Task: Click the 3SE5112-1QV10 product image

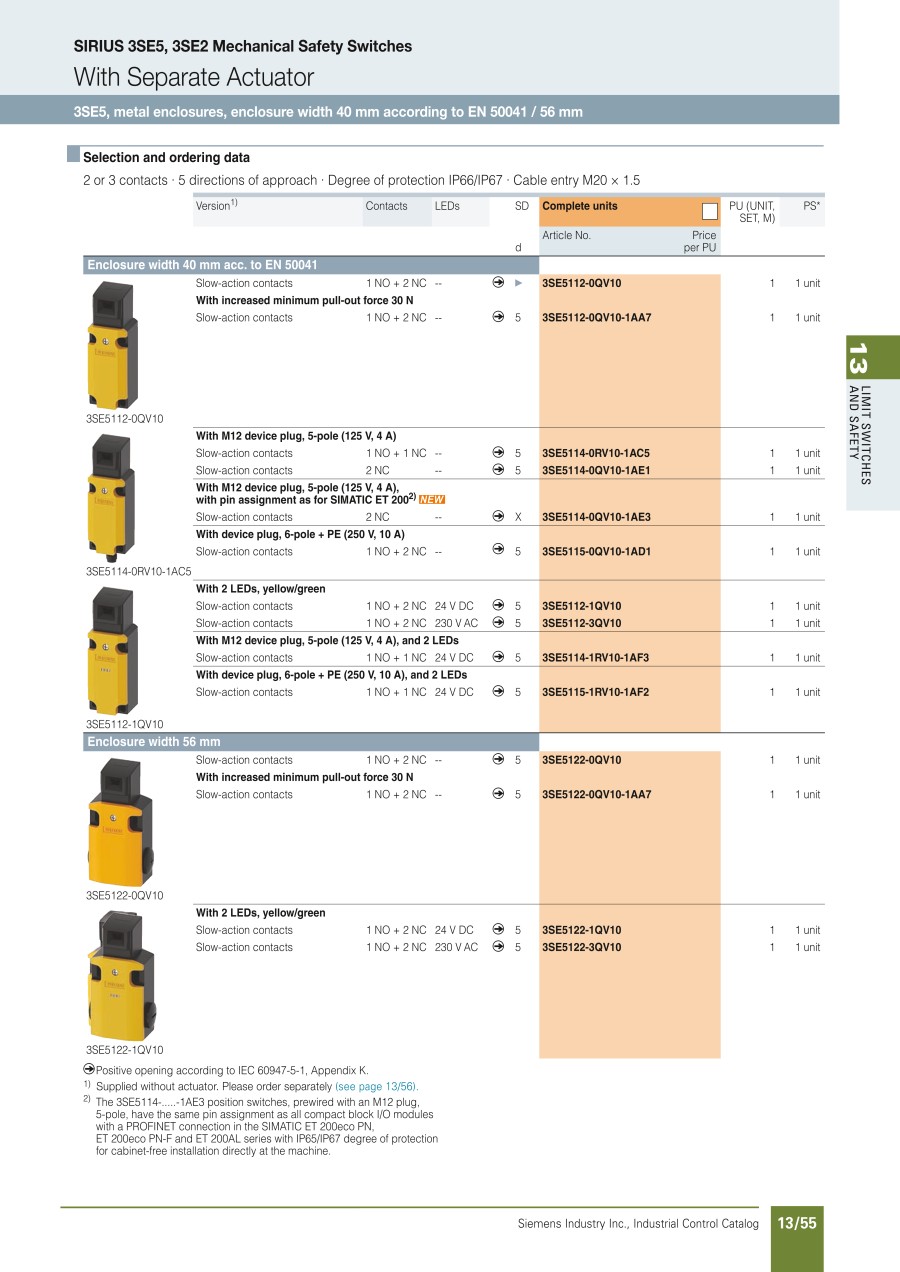Action: tap(115, 650)
